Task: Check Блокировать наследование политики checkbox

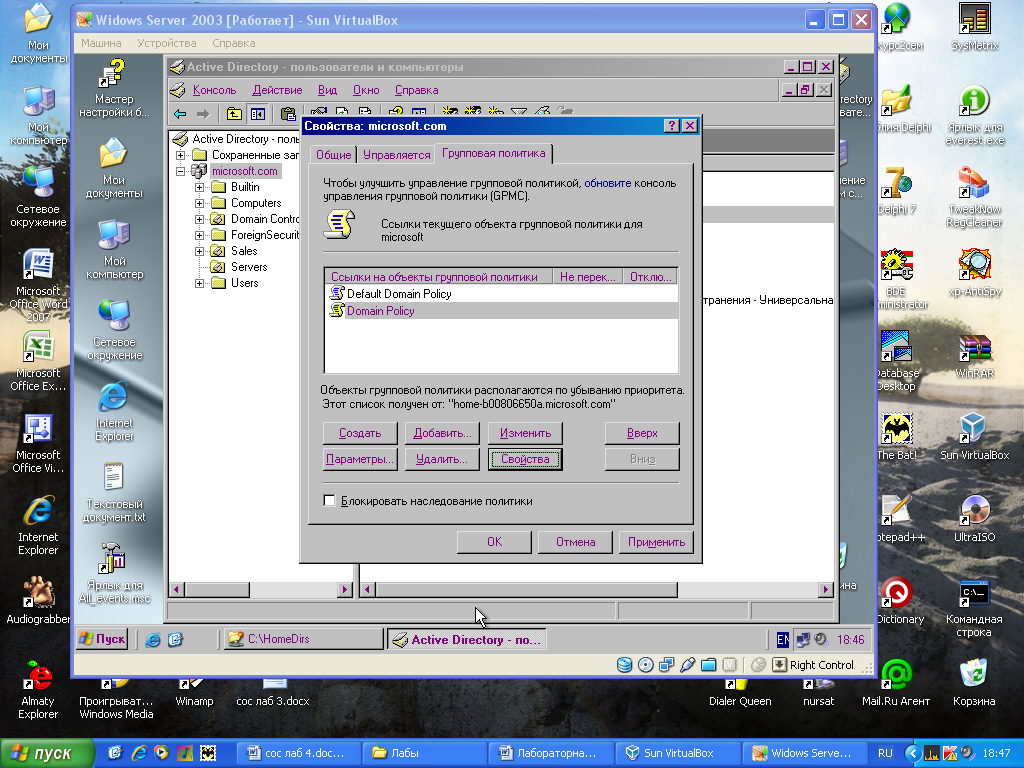Action: (x=330, y=501)
